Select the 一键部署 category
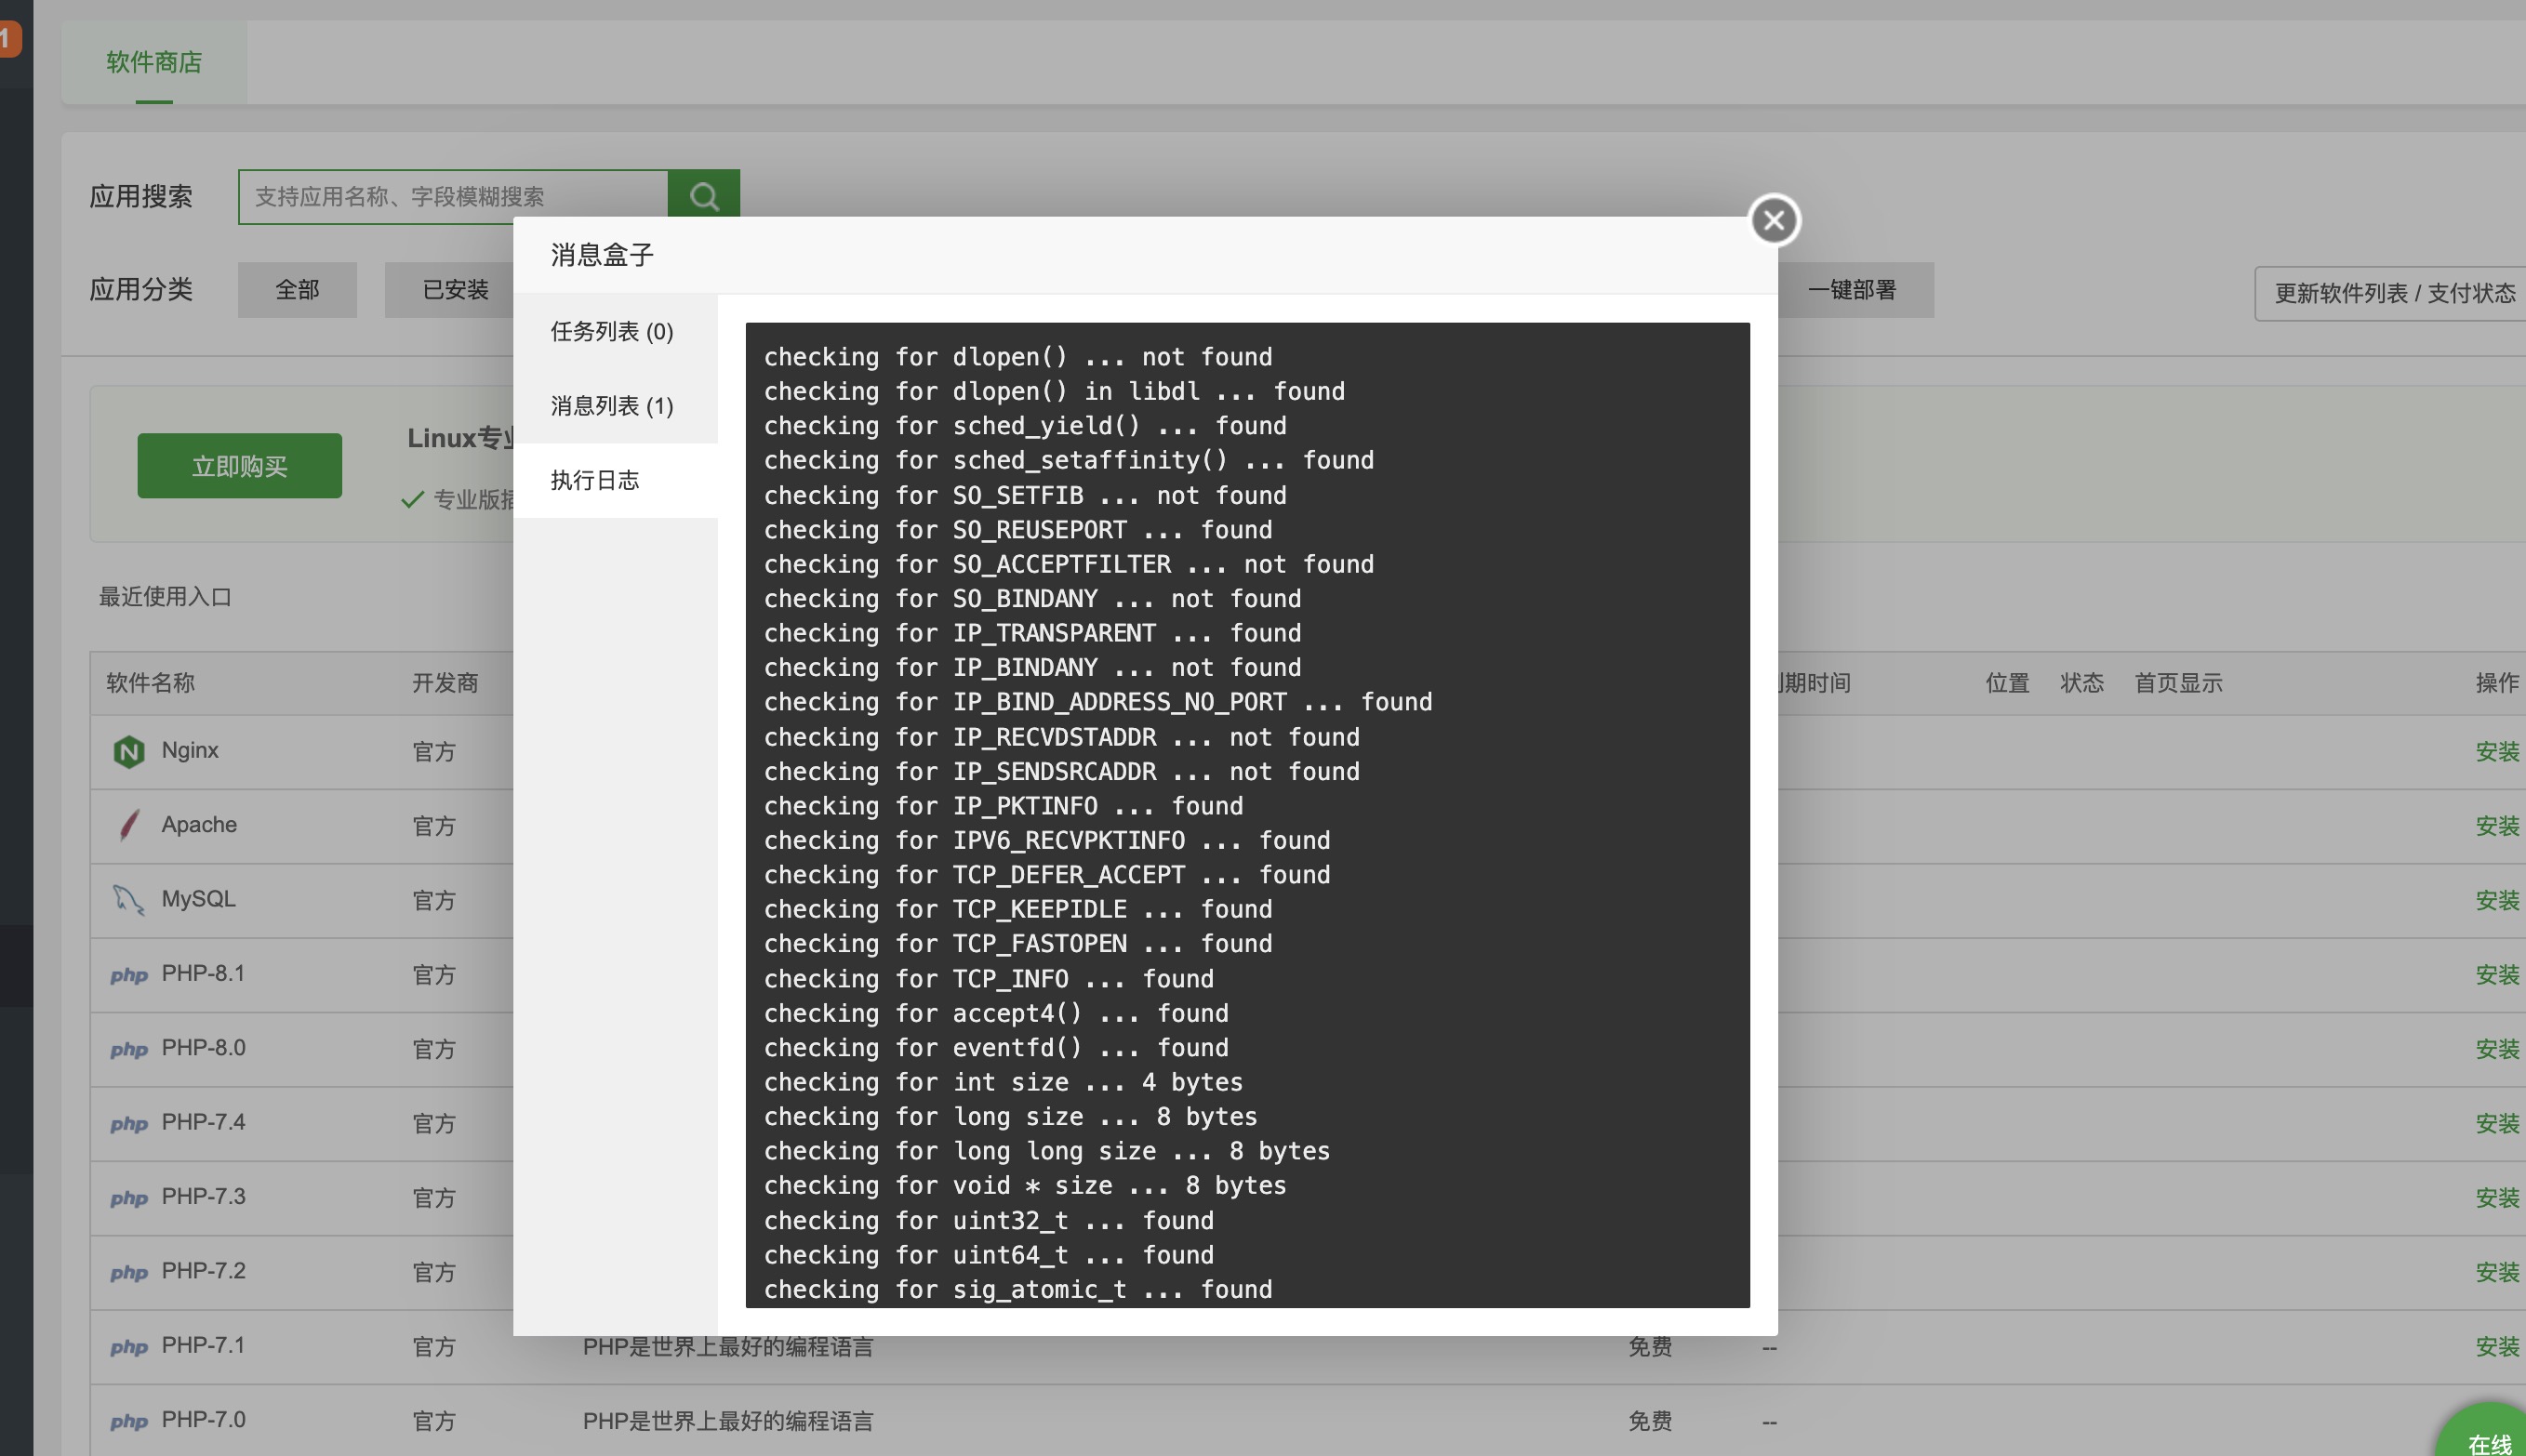 click(1852, 290)
